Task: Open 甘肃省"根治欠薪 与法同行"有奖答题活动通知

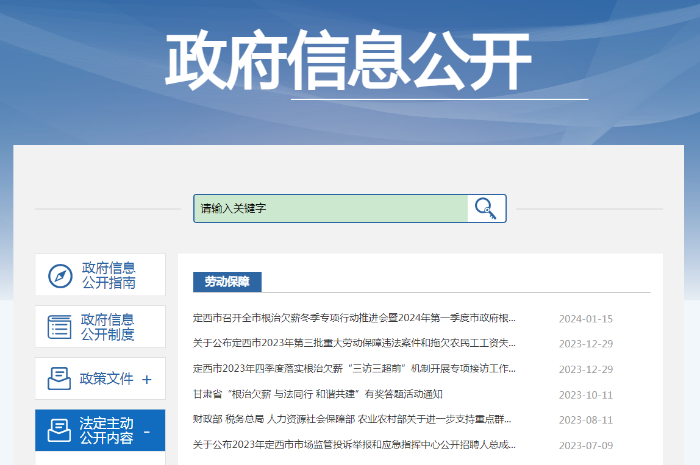Action: coord(317,394)
